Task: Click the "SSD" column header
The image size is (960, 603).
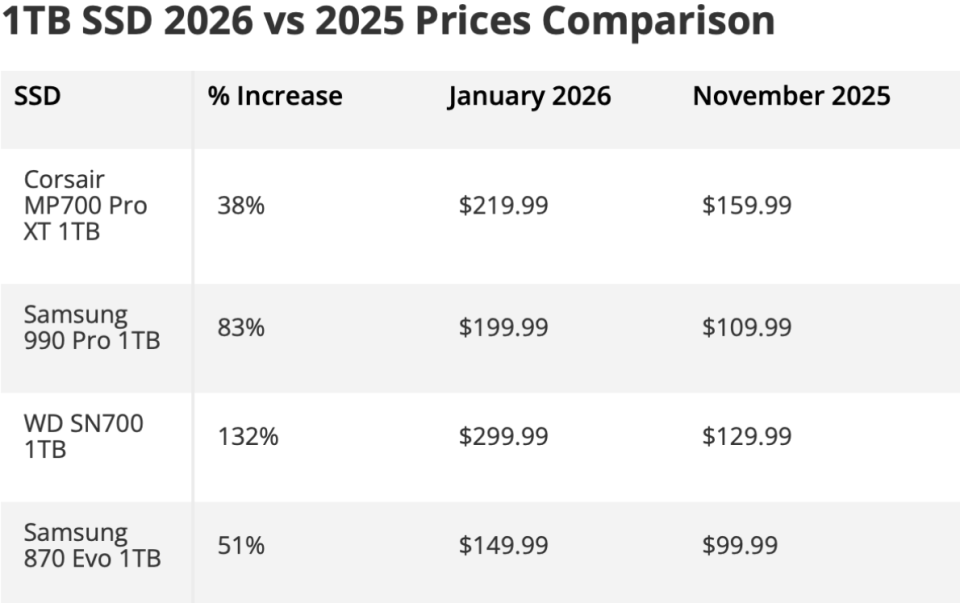Action: click(38, 96)
